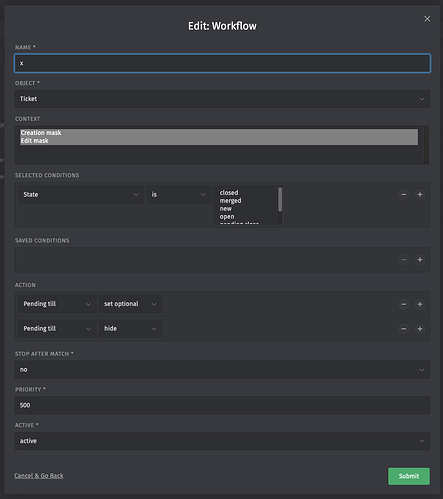Add a new selected condition with plus icon
Image resolution: width=443 pixels, height=499 pixels.
420,194
